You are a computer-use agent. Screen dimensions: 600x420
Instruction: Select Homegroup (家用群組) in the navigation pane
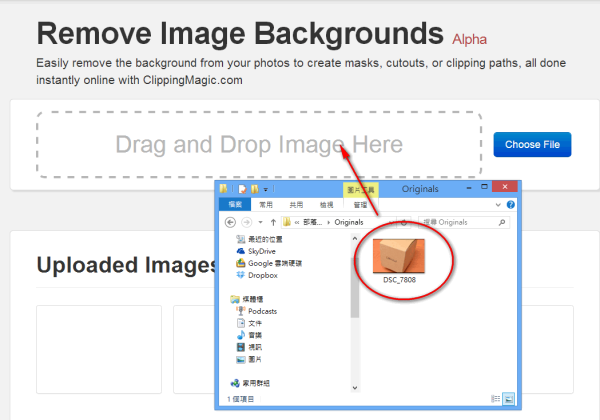tap(250, 383)
